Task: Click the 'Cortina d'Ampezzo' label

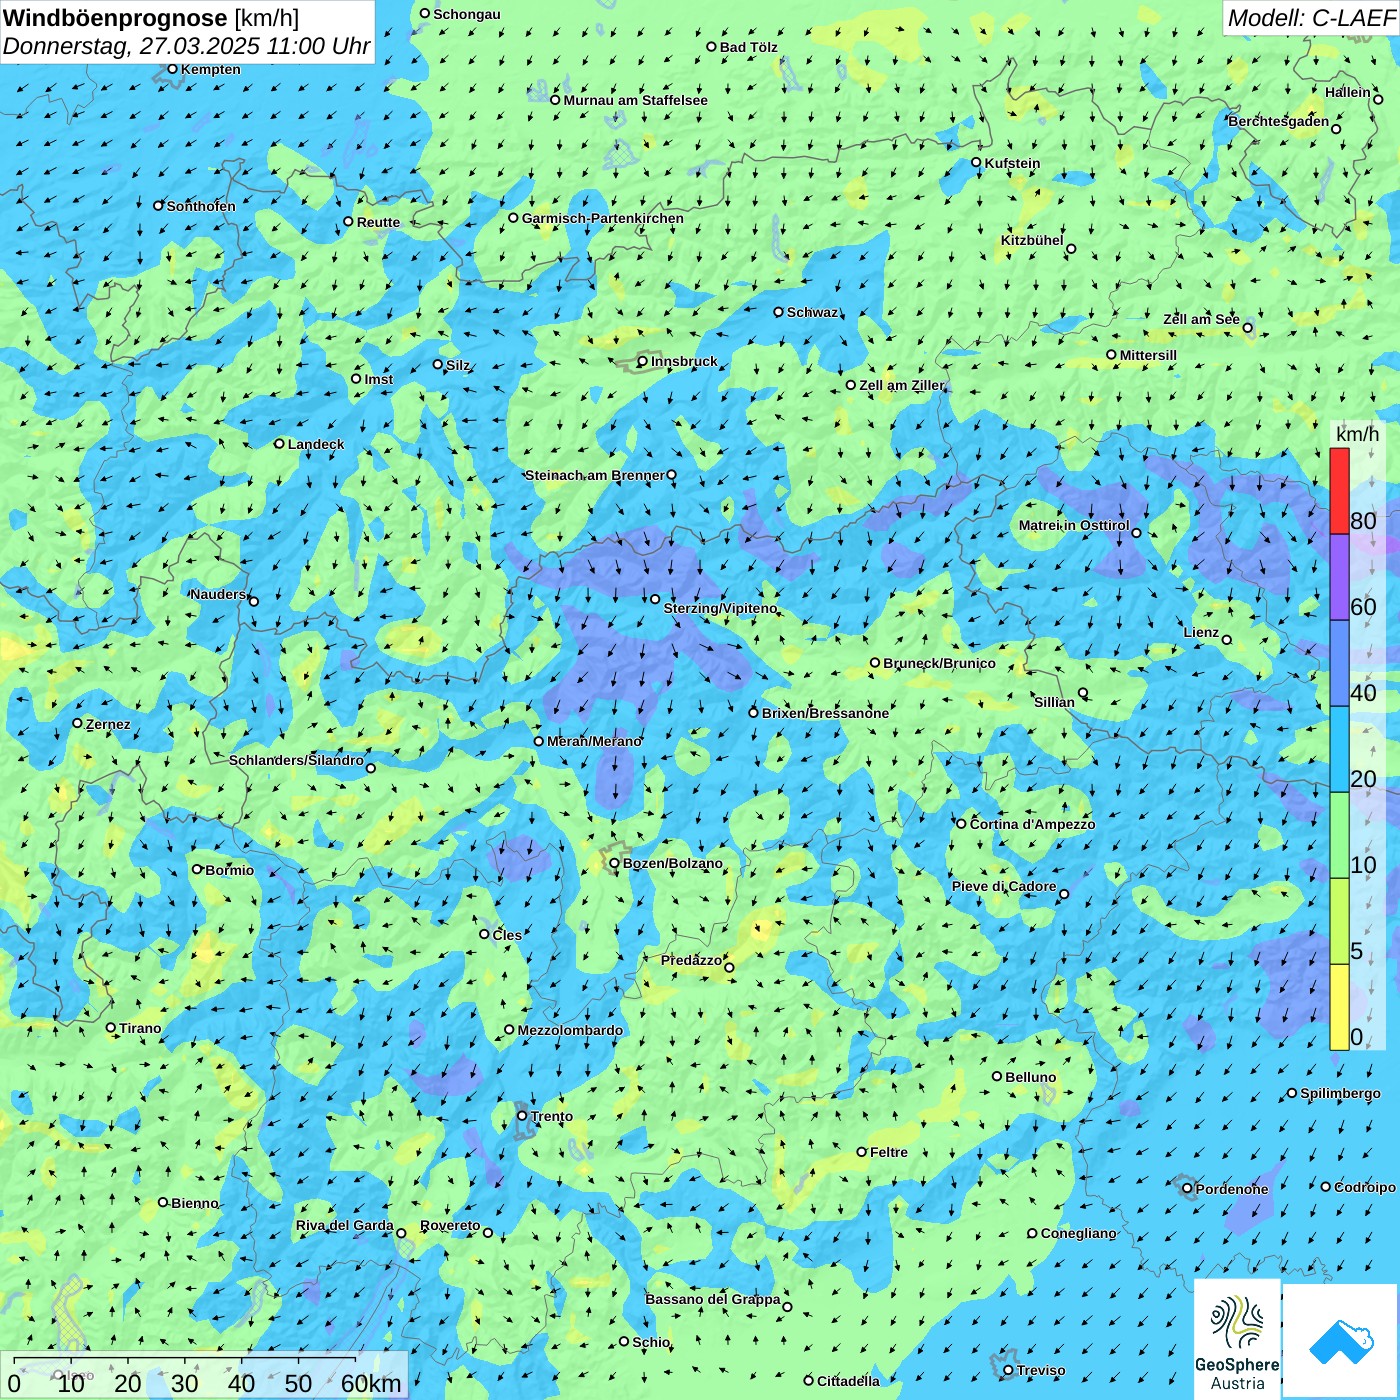Action: (1032, 824)
